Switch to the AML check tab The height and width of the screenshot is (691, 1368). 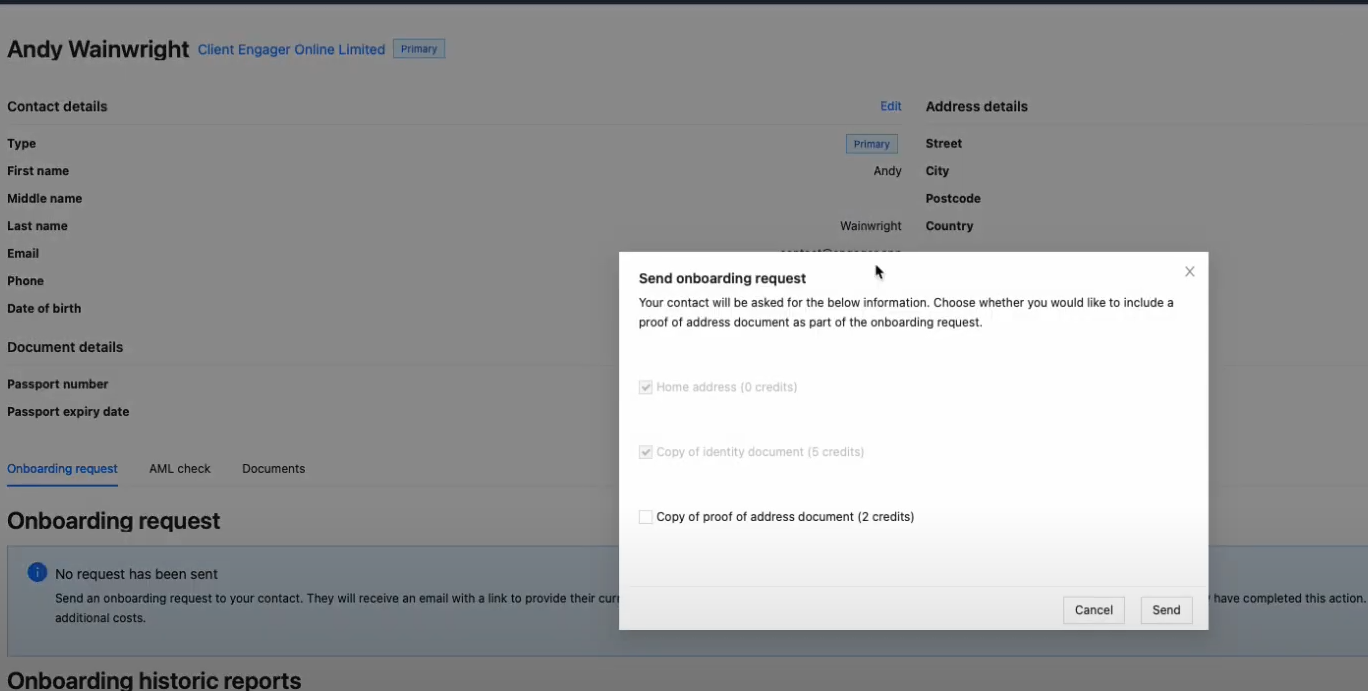(180, 468)
